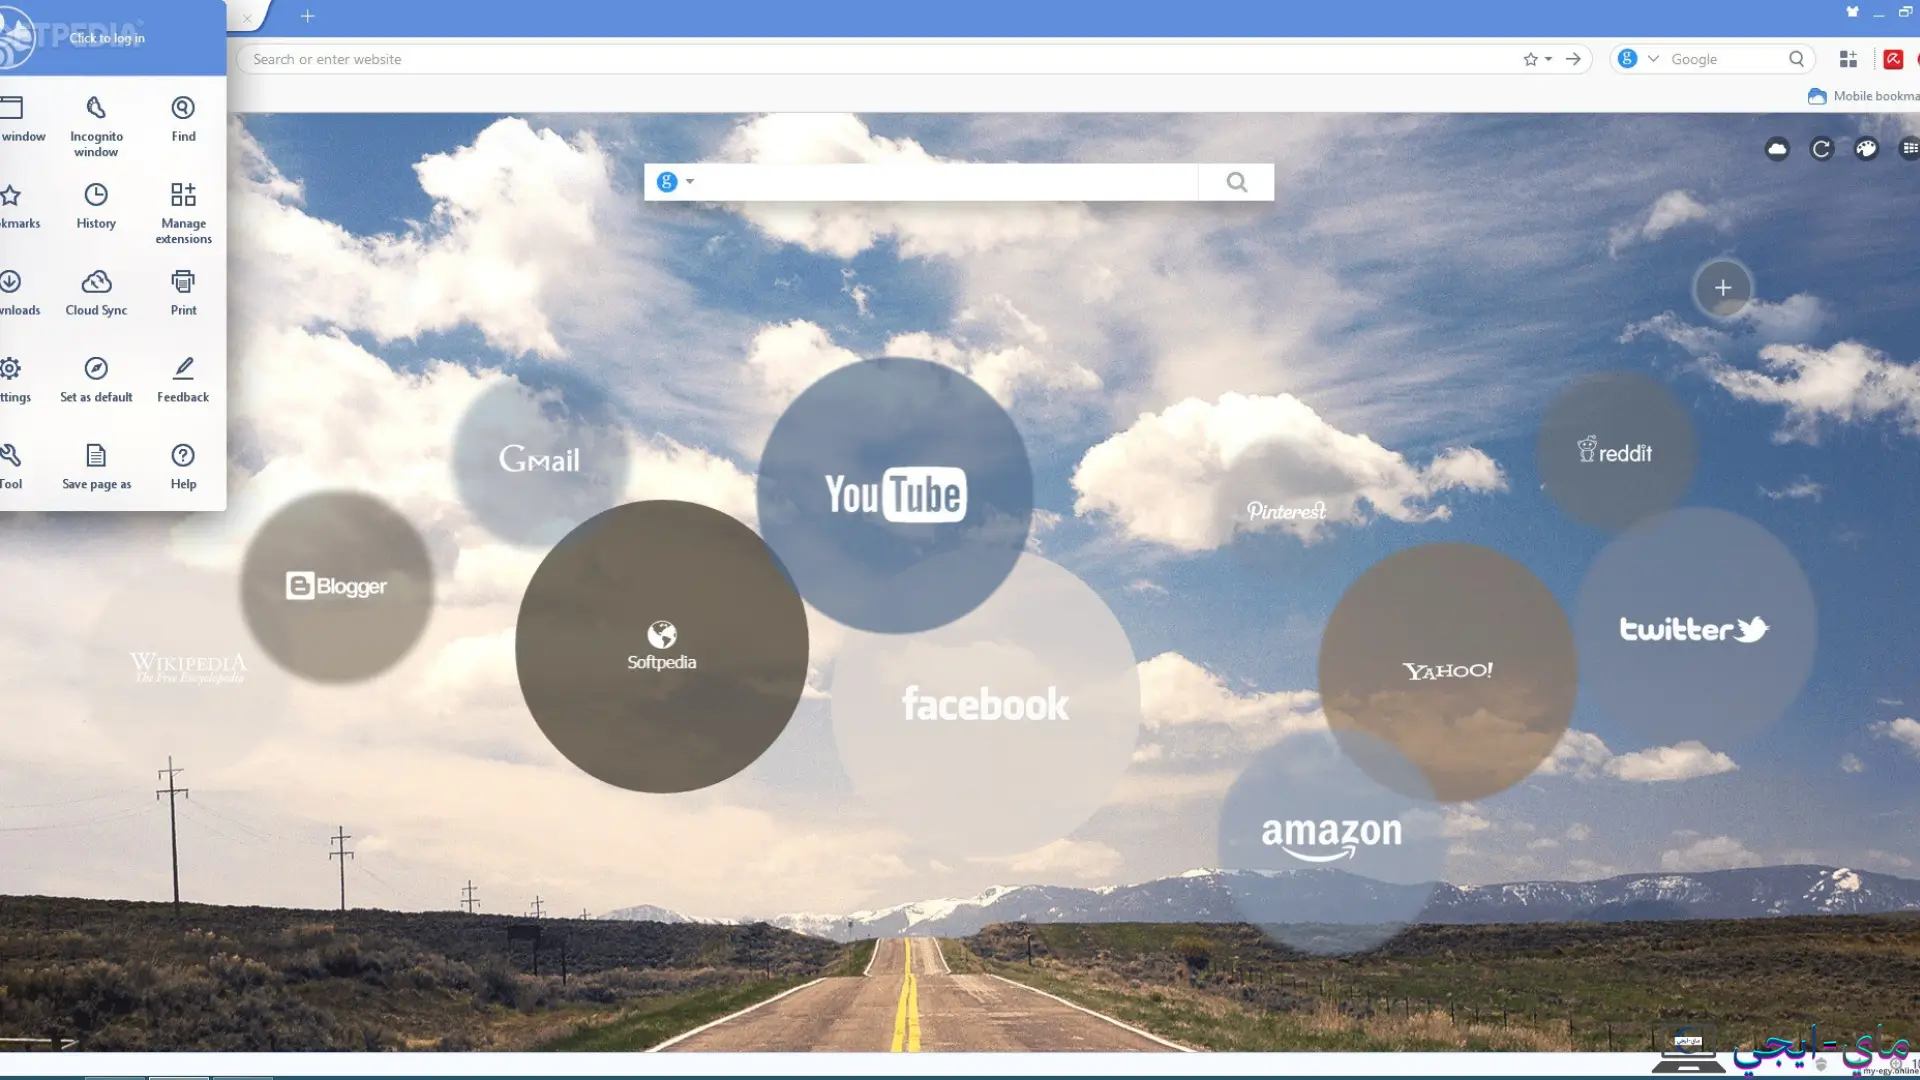Open the extensions grid icon in toolbar
The height and width of the screenshot is (1080, 1920).
[1848, 59]
